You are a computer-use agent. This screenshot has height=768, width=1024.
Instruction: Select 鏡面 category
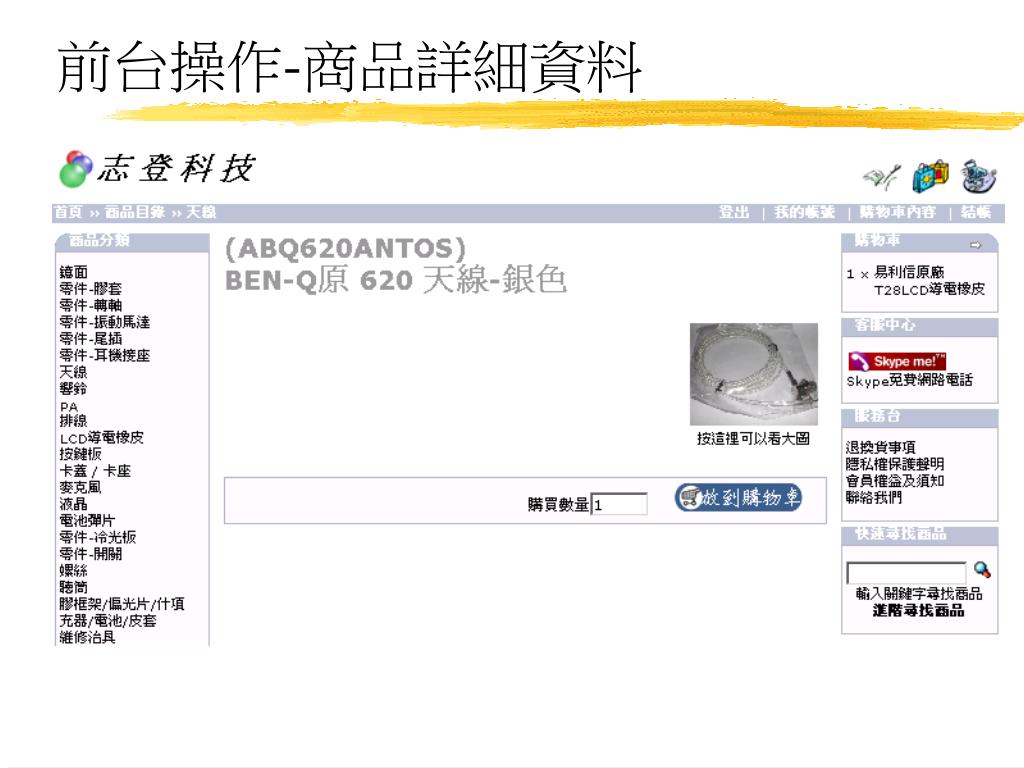tap(73, 272)
